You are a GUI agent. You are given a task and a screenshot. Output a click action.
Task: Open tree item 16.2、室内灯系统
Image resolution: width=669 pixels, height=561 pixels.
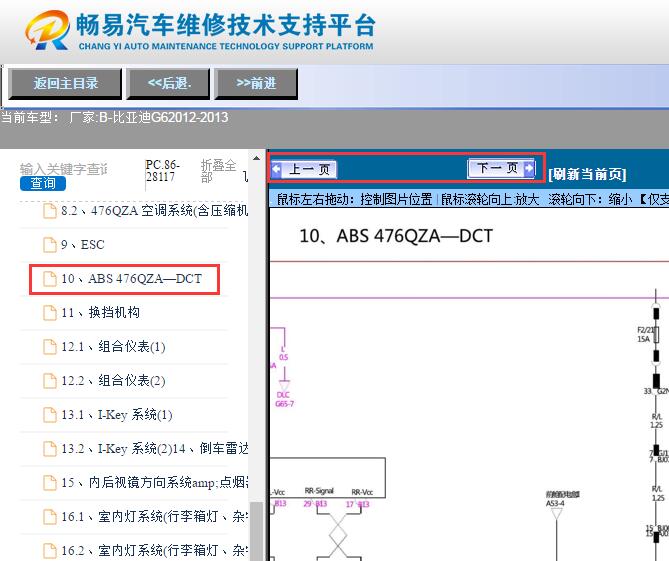point(154,550)
